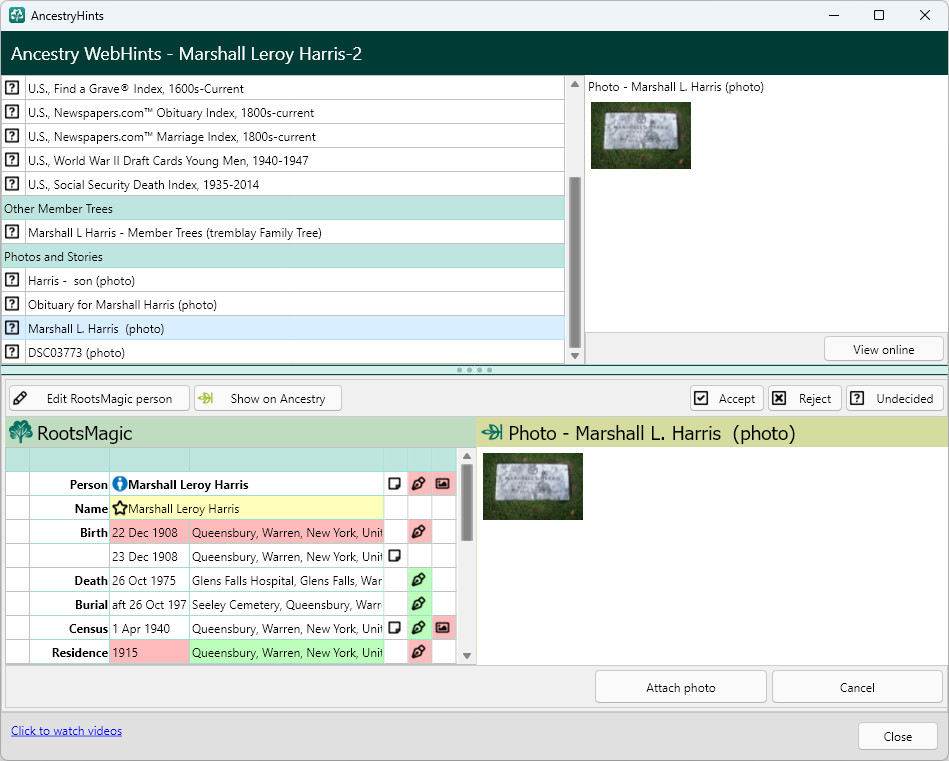Click status icon for Obituary for Marshall Harris
The height and width of the screenshot is (761, 949).
[12, 304]
